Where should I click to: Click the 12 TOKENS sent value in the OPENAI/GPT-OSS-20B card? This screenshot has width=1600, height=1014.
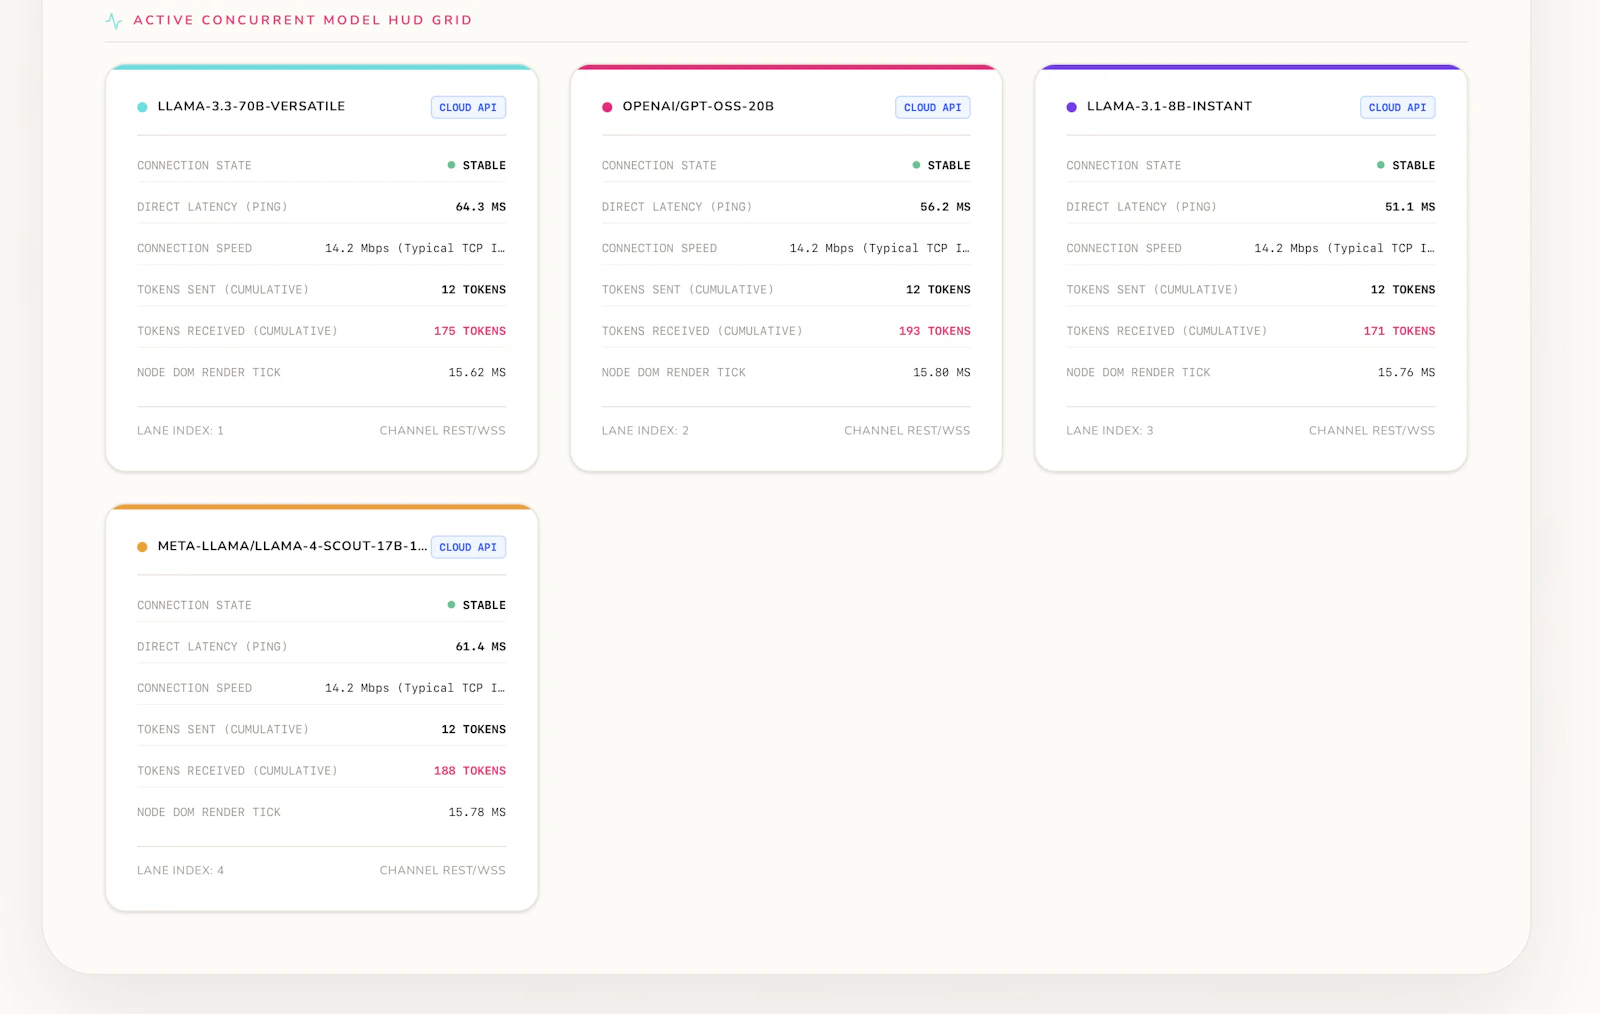[x=938, y=290]
